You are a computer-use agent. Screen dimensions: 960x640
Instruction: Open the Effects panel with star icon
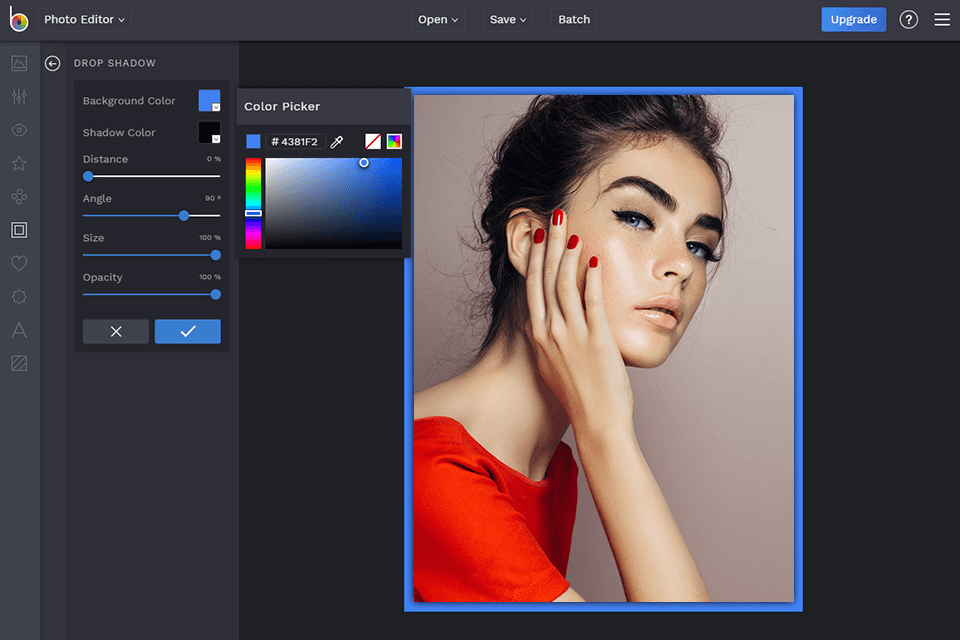[18, 163]
